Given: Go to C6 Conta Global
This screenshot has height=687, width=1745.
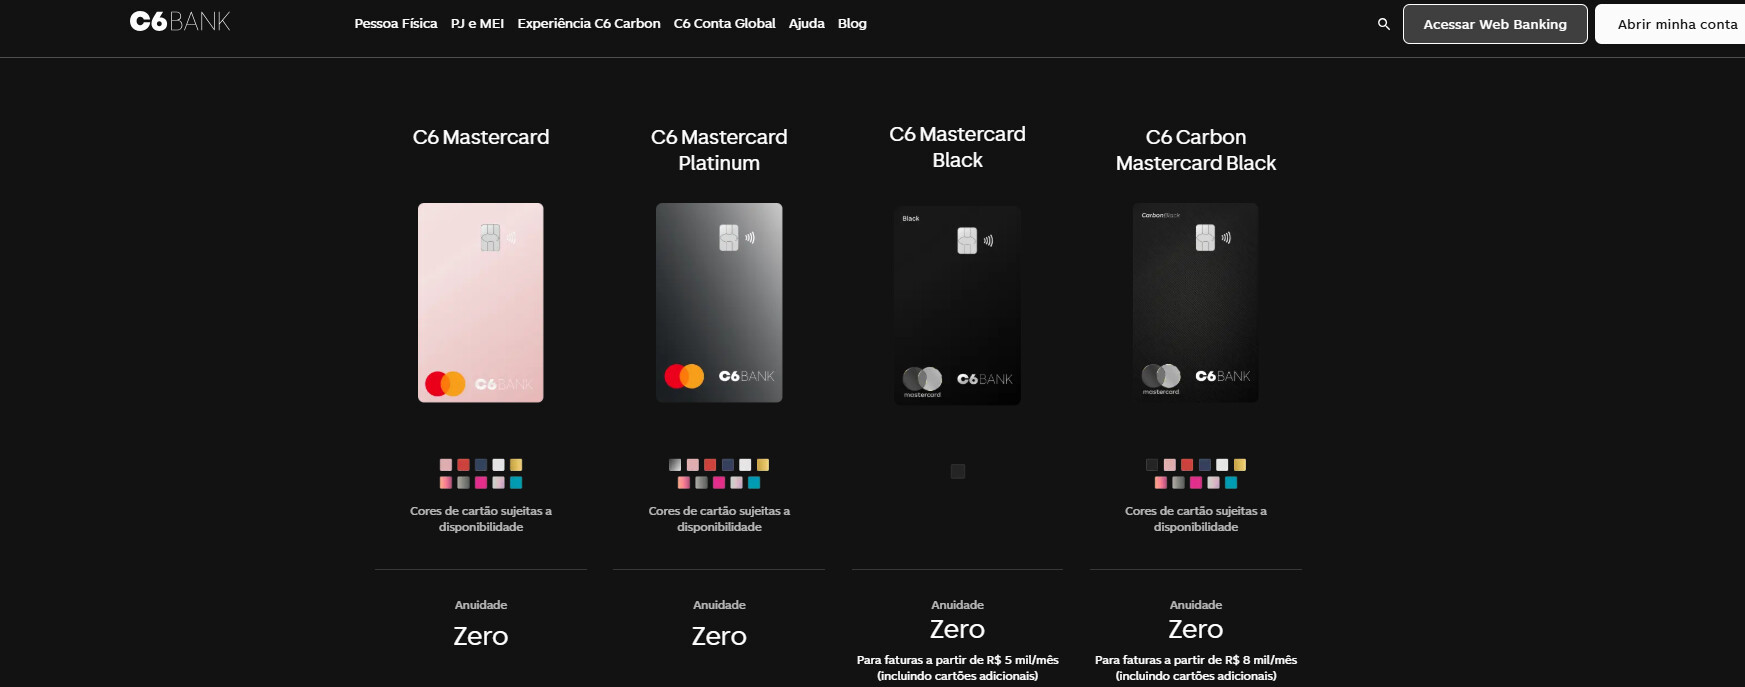Looking at the screenshot, I should pyautogui.click(x=724, y=23).
